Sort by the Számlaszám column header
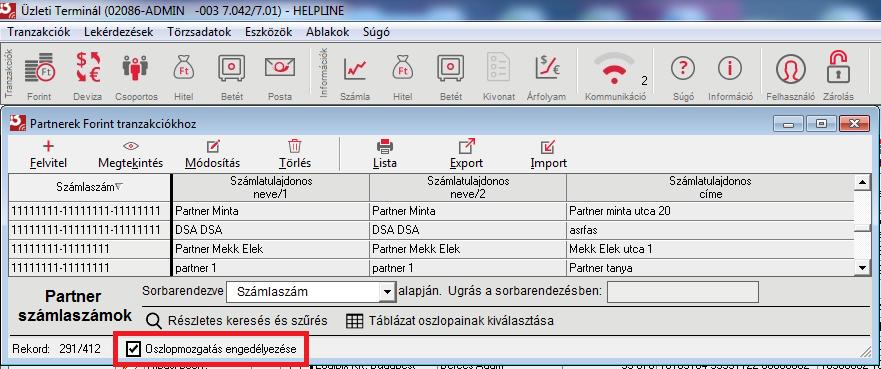The height and width of the screenshot is (369, 881). point(89,188)
